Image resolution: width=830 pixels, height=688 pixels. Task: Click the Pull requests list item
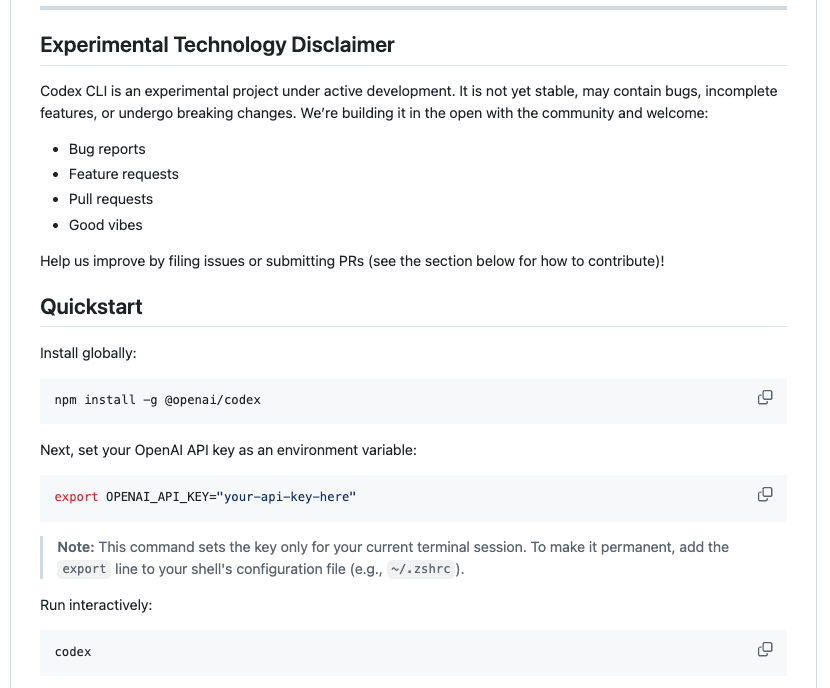click(111, 199)
